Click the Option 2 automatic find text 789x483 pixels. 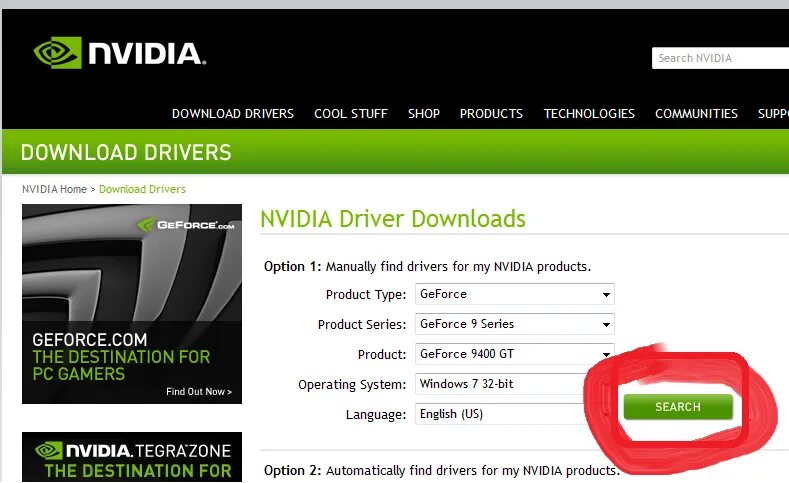tap(442, 470)
